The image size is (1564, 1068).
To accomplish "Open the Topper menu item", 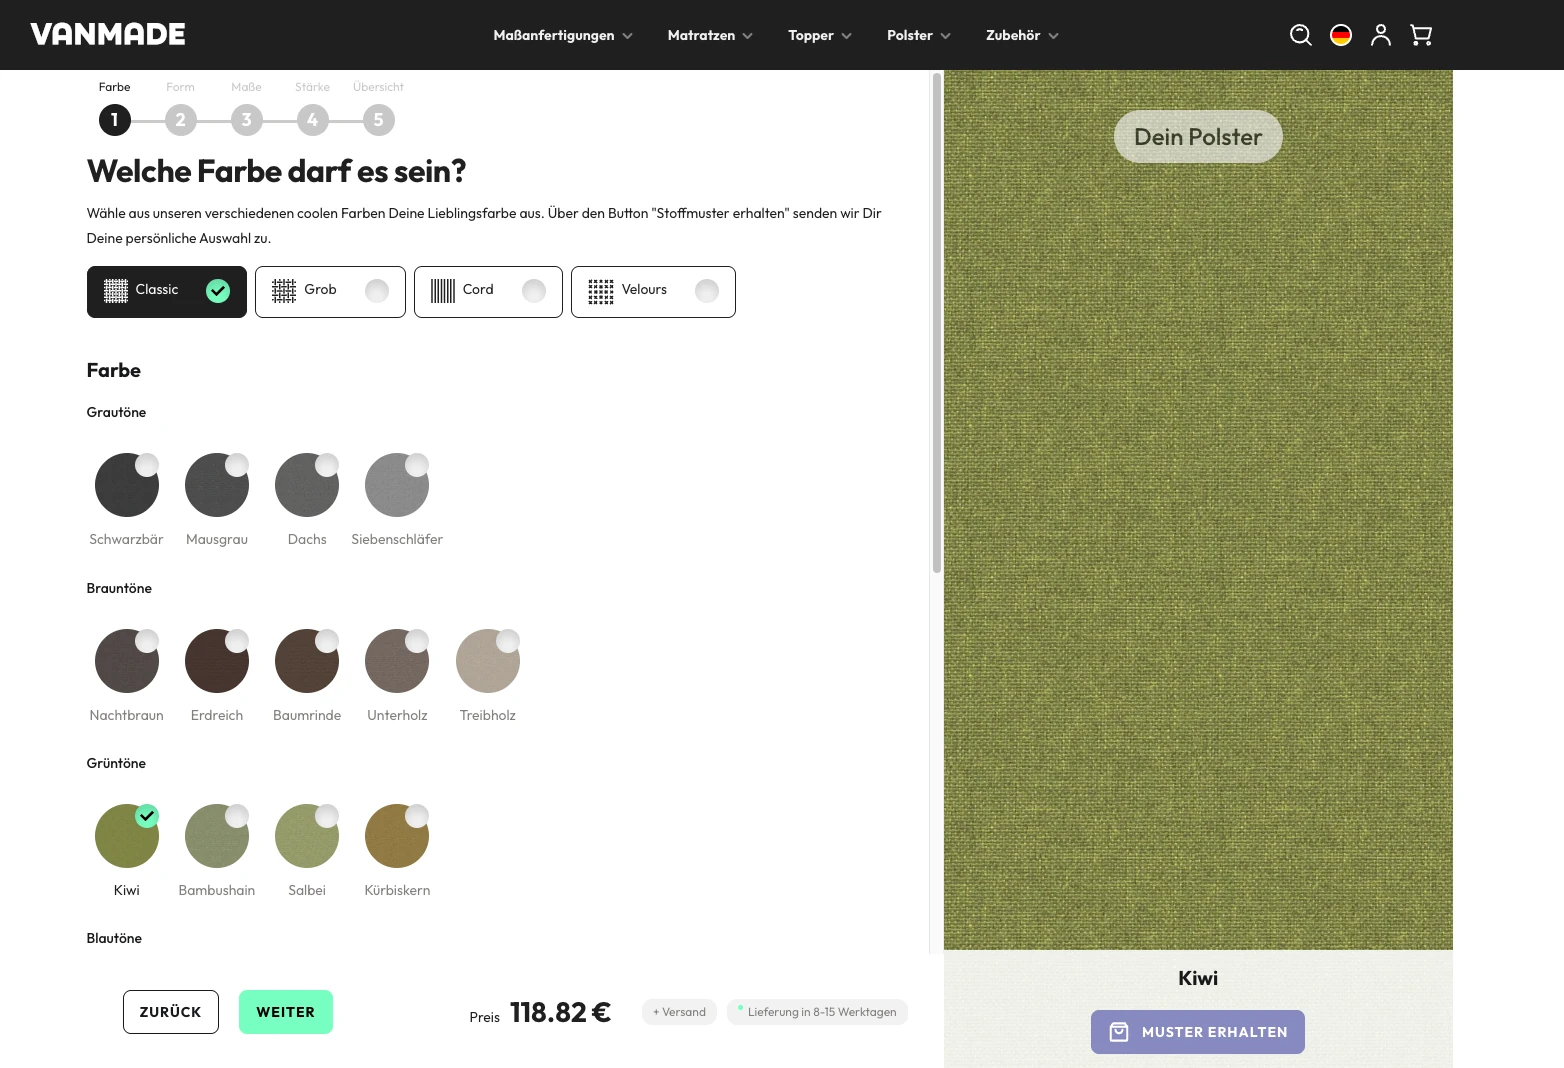I will pos(819,35).
